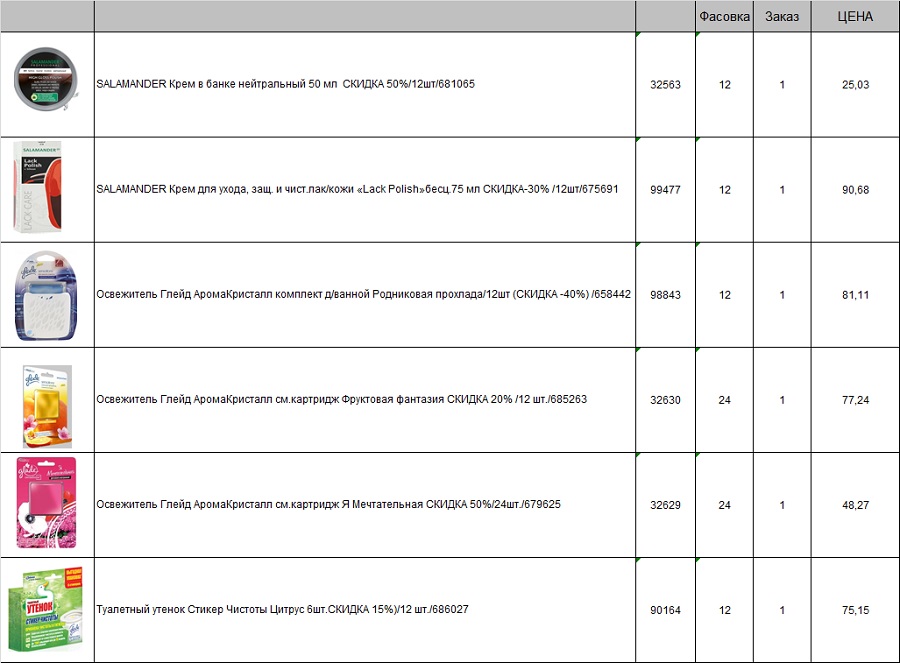Screen dimensions: 900x663
Task: Open the pink Glade cartridge product image
Action: click(x=46, y=503)
